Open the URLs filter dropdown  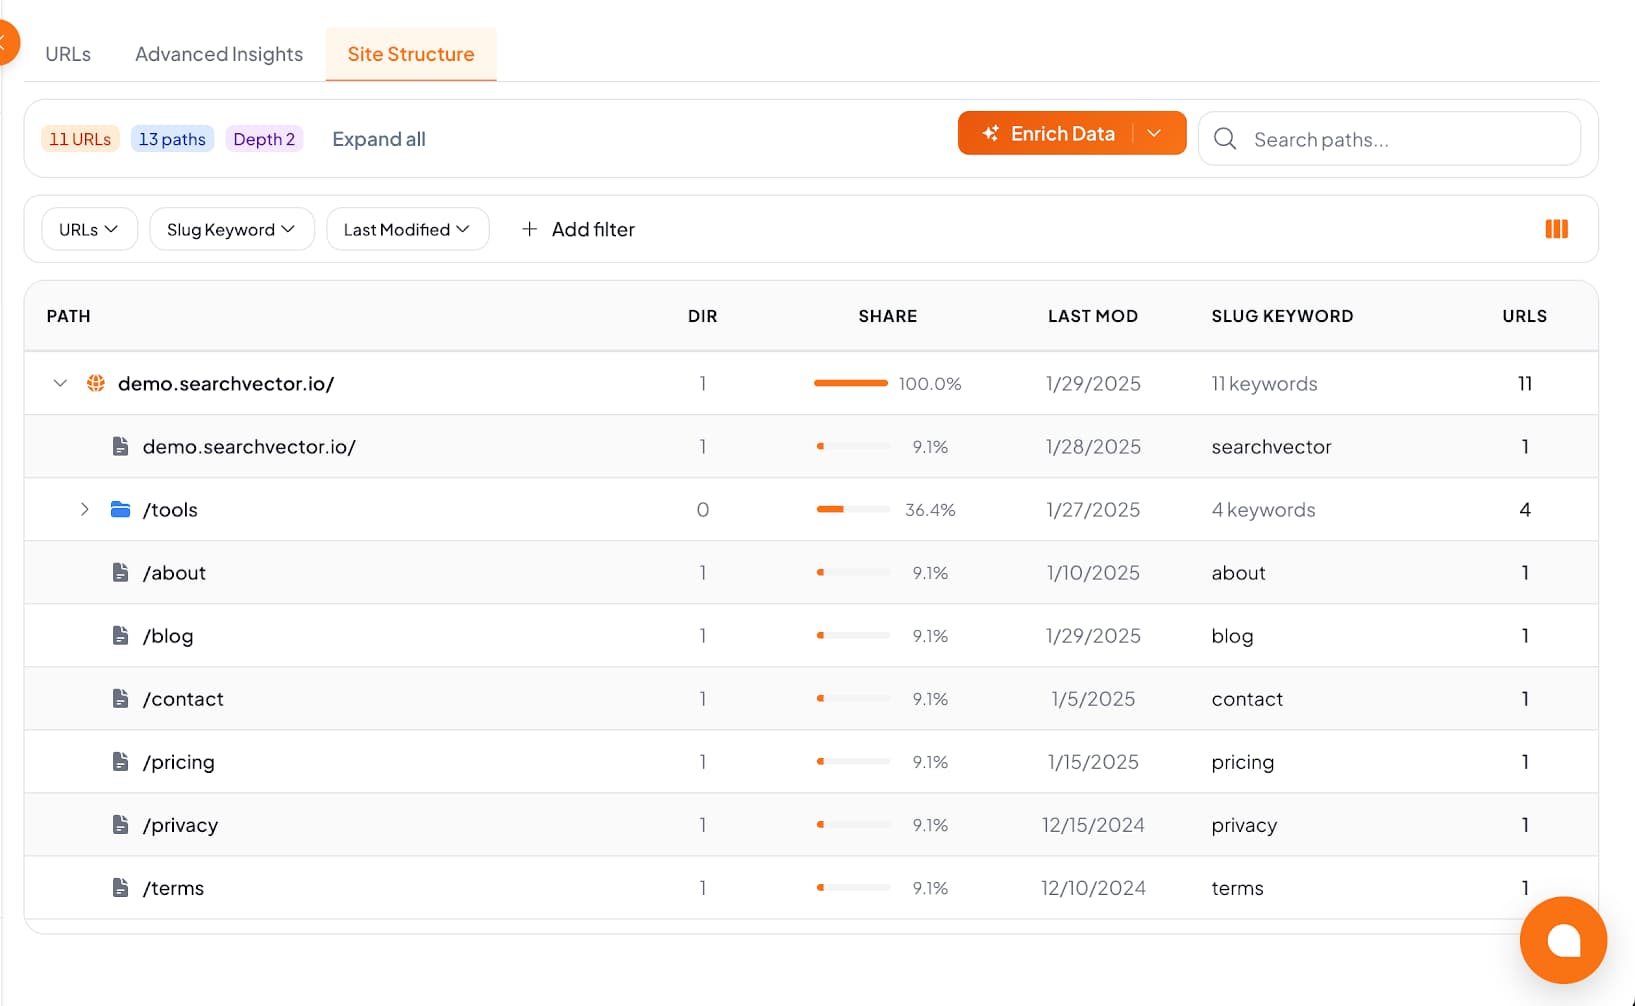coord(89,229)
